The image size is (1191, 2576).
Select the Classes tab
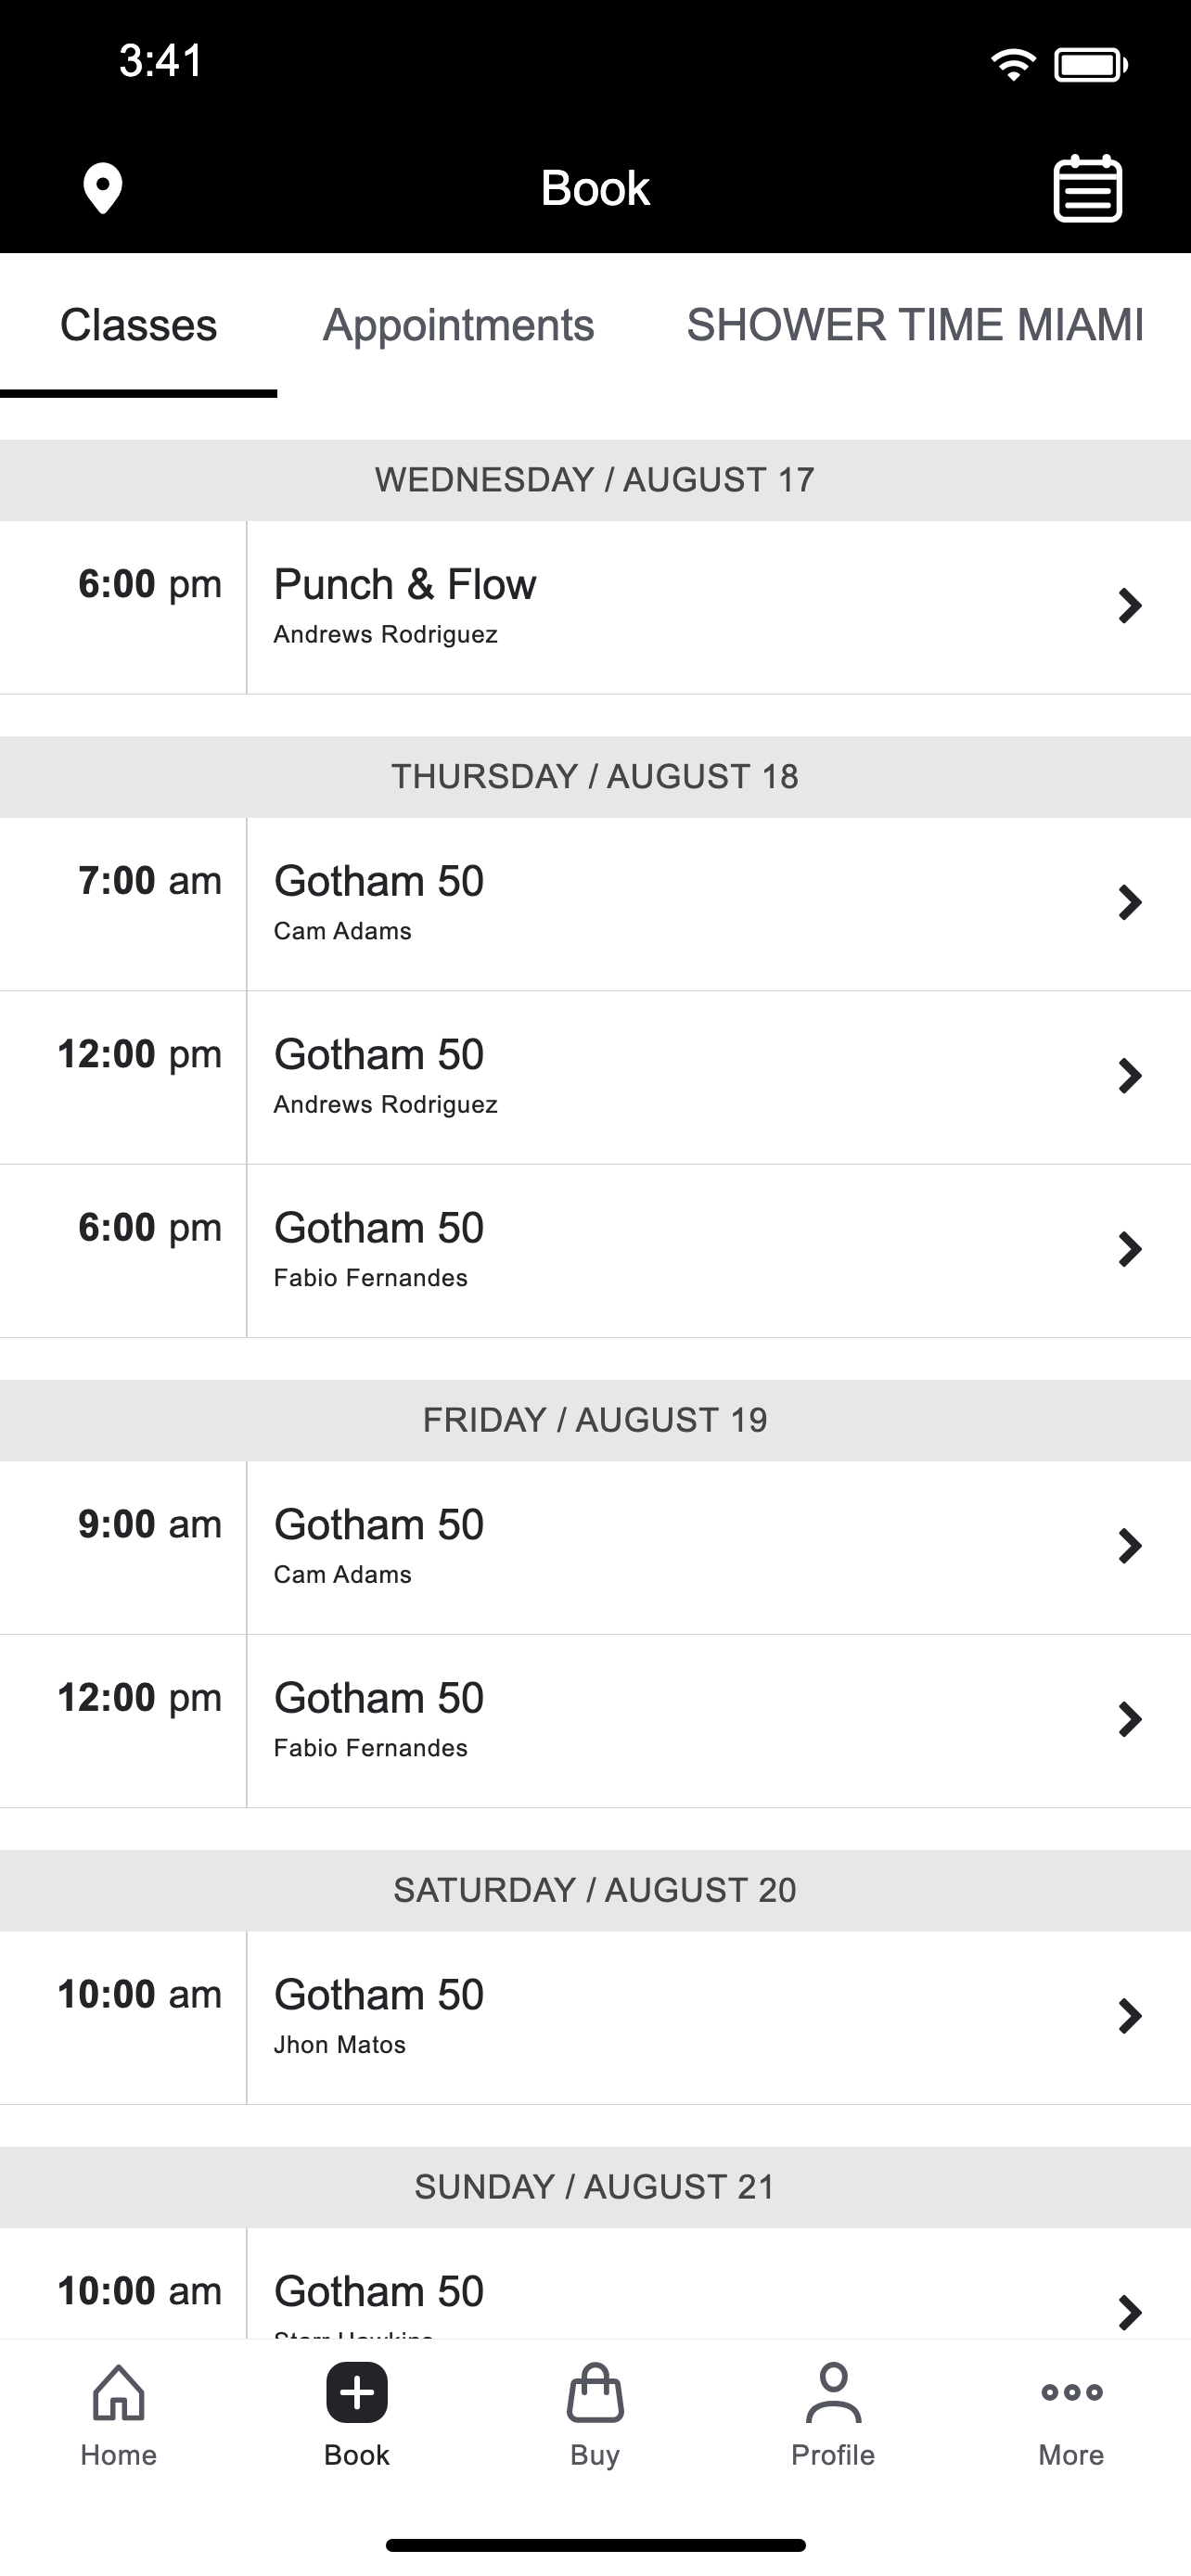coord(138,326)
